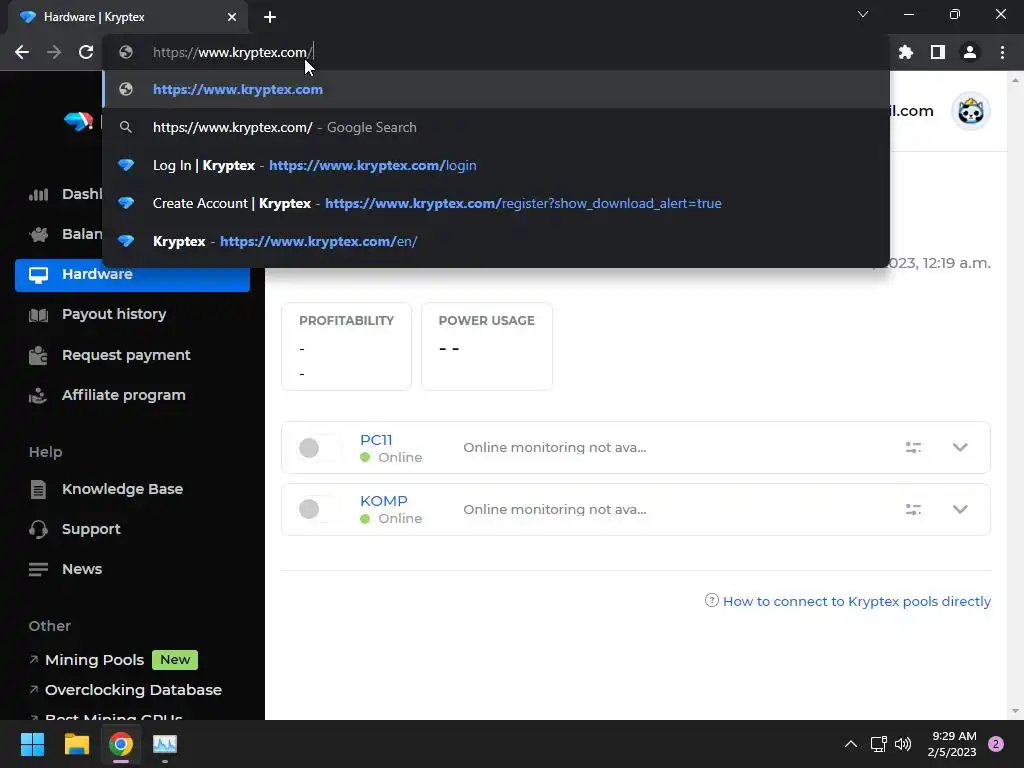The width and height of the screenshot is (1024, 768).
Task: Select the Create Account | Kryptex suggestion
Action: click(496, 203)
